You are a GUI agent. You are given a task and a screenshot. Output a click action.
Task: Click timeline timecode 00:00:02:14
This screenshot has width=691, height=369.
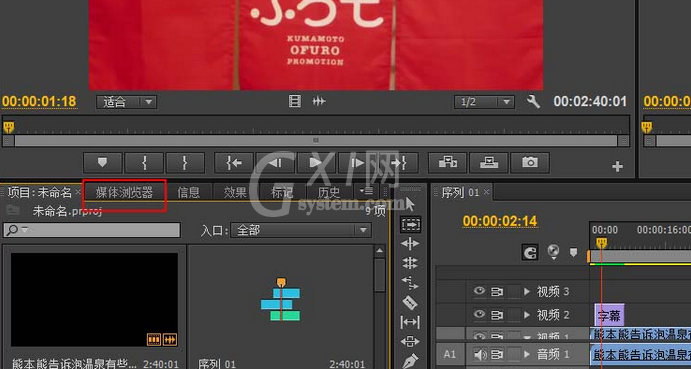(x=500, y=221)
